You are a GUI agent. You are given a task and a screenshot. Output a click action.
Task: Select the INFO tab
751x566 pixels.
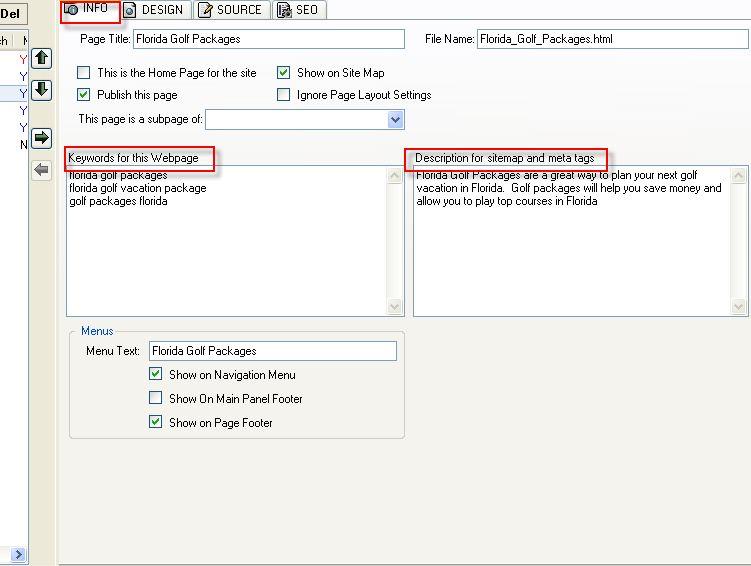coord(89,10)
